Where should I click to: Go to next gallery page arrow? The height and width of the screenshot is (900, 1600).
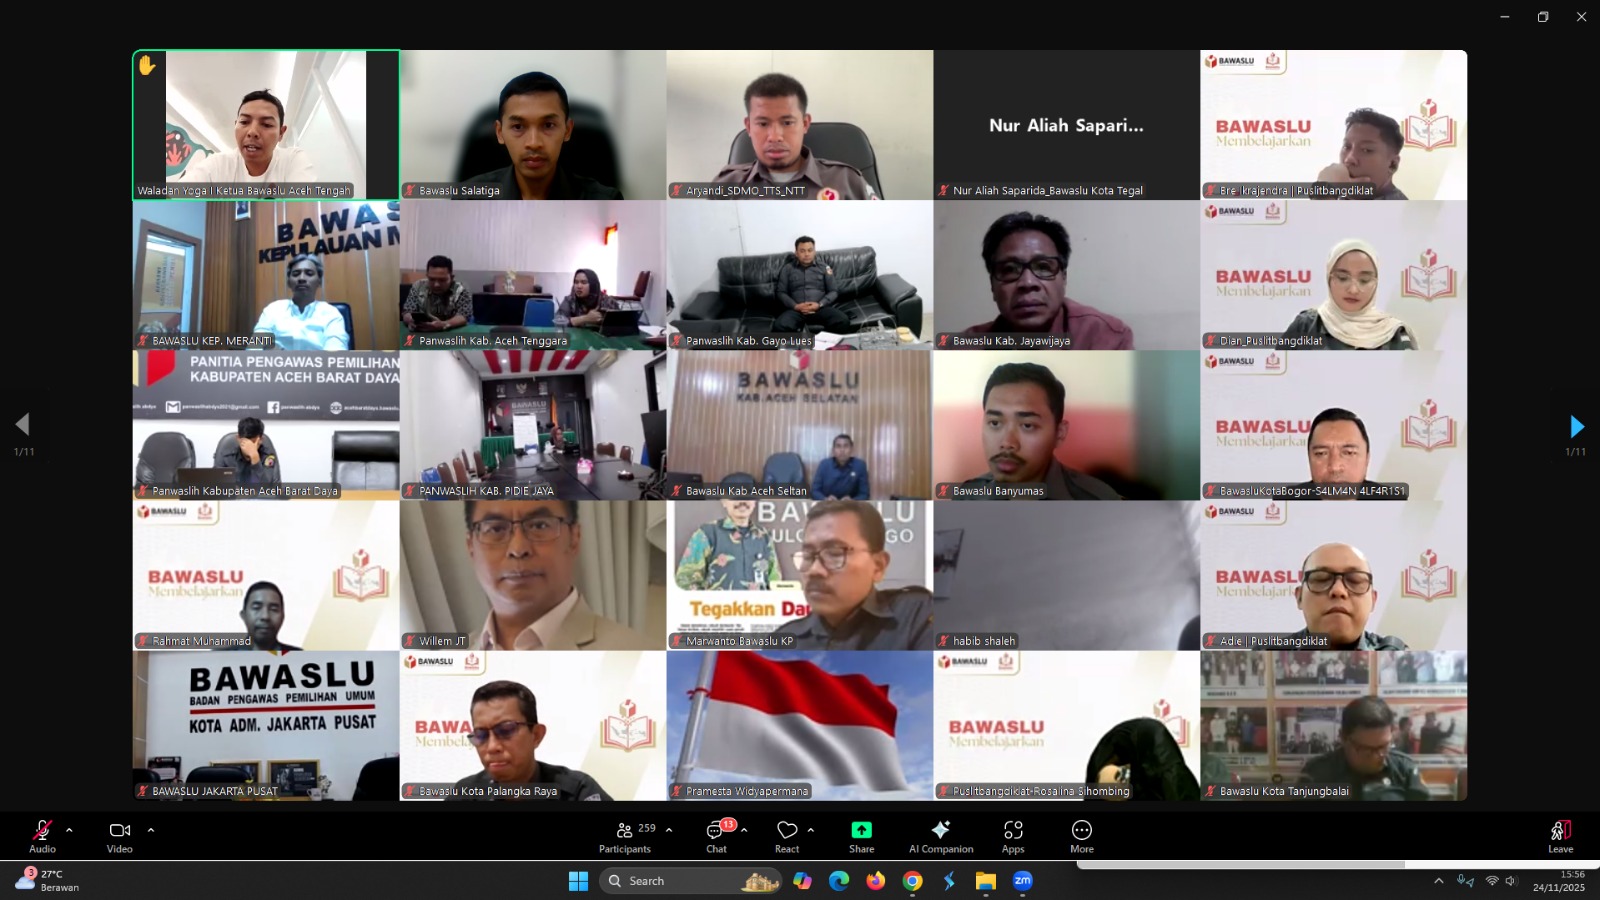1576,427
